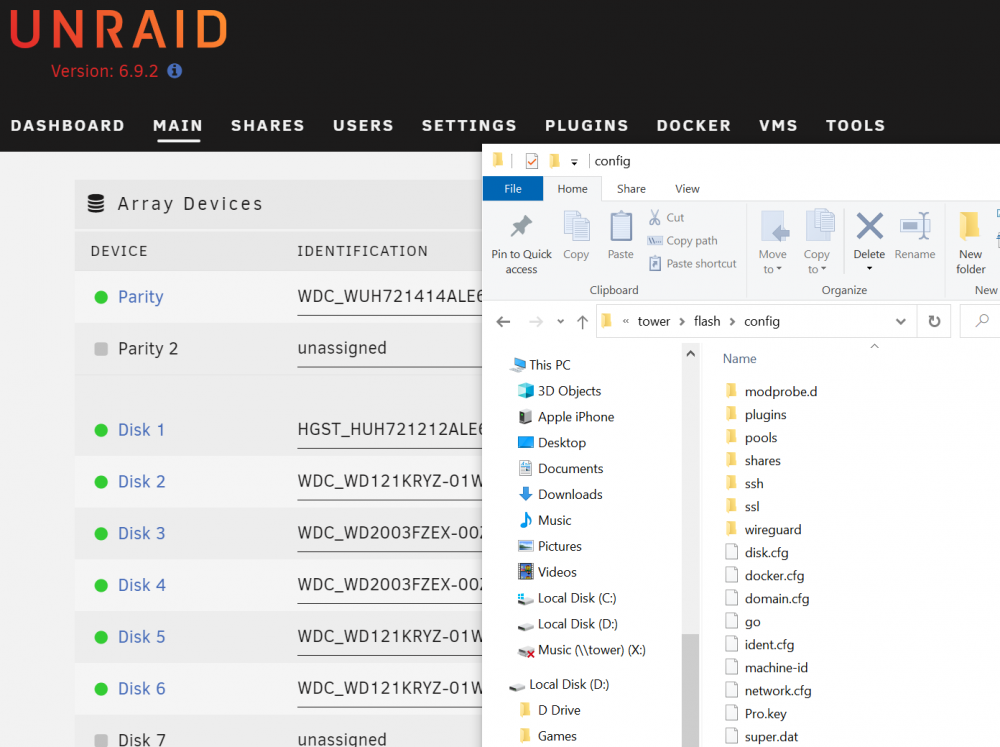This screenshot has width=1000, height=747.
Task: Click the Delete X icon in Organize group
Action: (869, 226)
